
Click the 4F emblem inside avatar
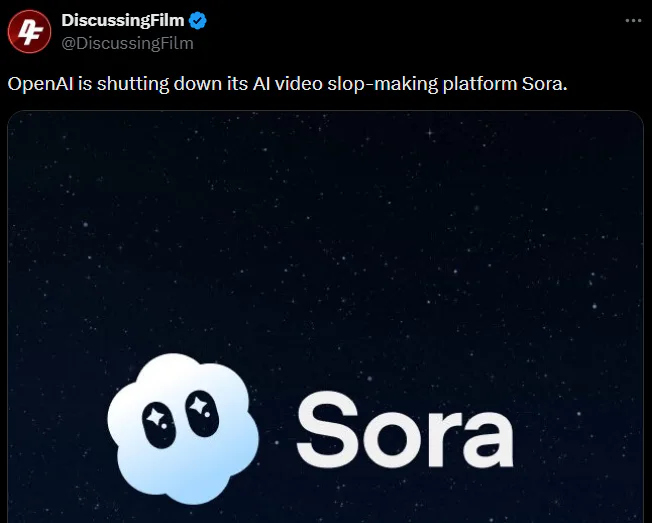tap(30, 32)
